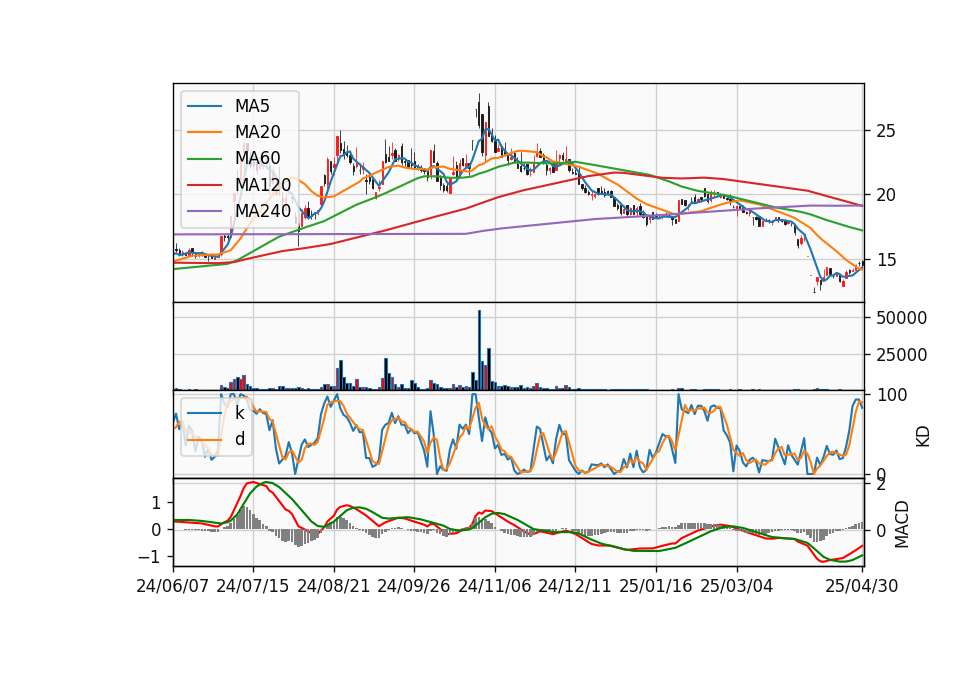Click the 25/04/30 date tick label
This screenshot has width=960, height=690.
pyautogui.click(x=862, y=586)
